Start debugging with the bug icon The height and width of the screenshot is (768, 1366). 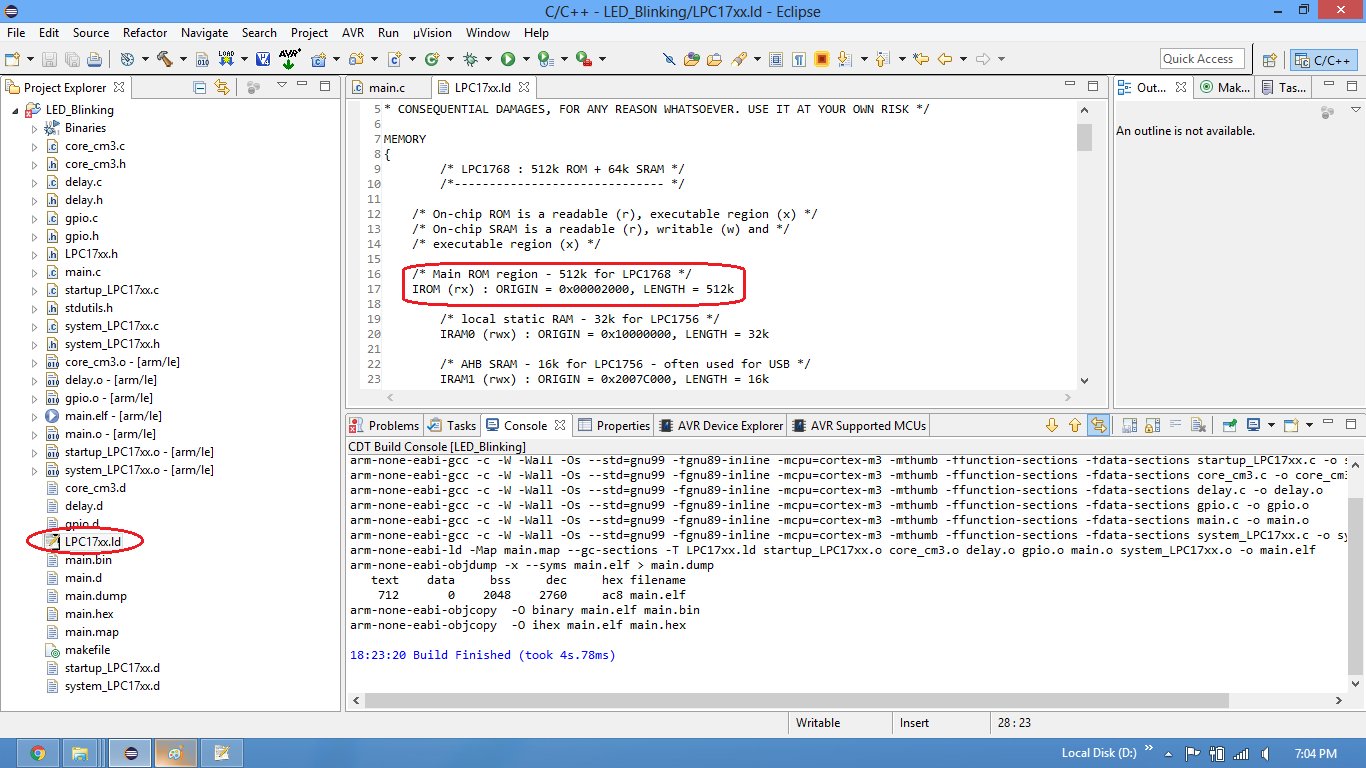click(x=471, y=59)
